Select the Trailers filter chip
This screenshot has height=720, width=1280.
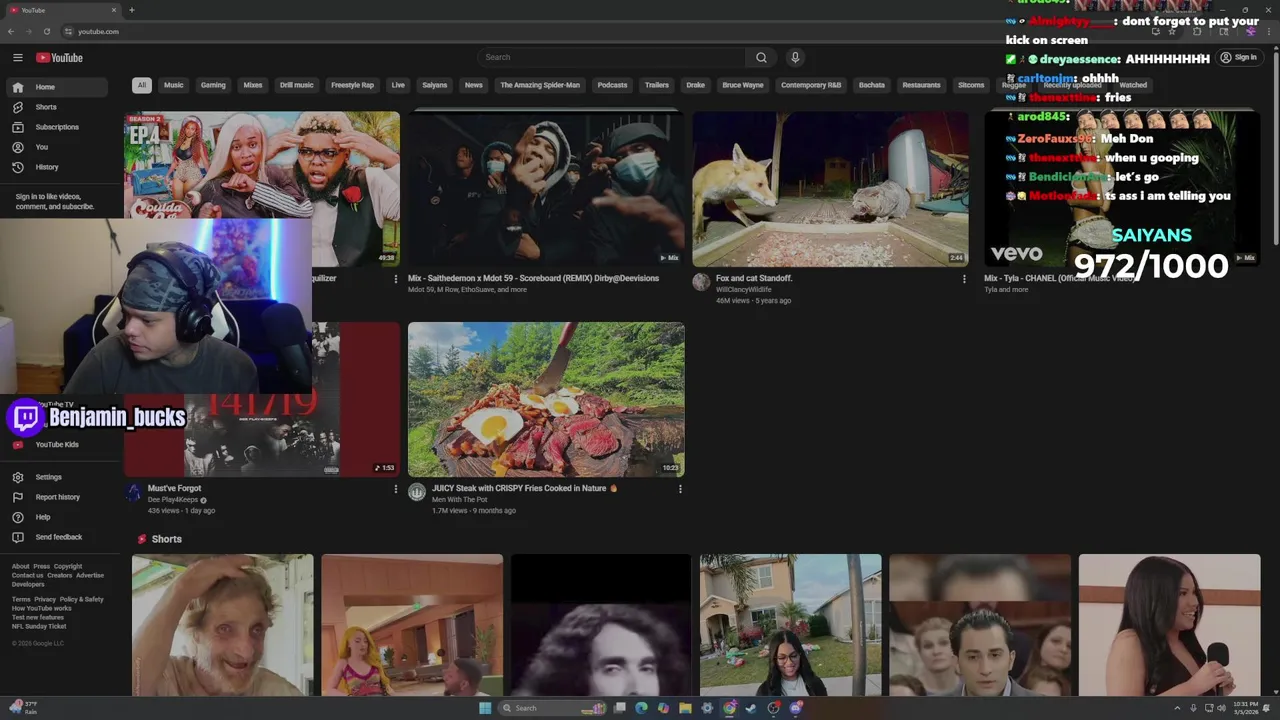coord(657,85)
